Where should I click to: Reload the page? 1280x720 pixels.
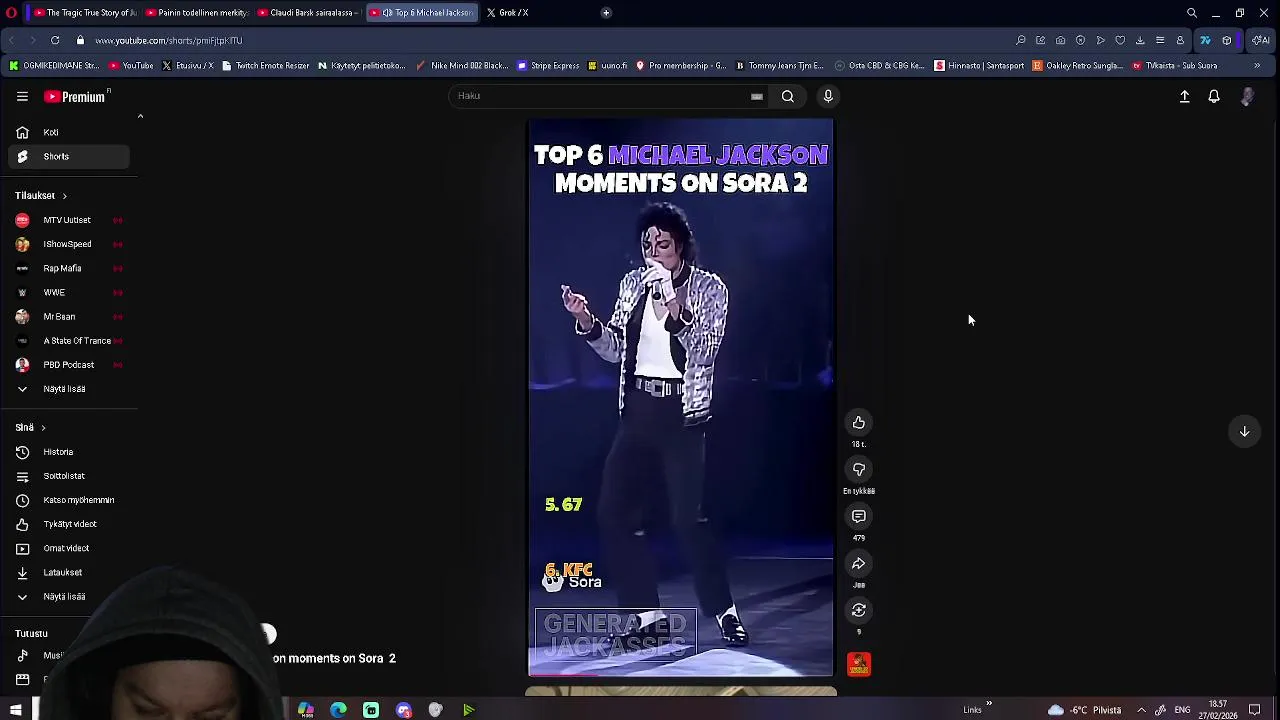coord(55,41)
